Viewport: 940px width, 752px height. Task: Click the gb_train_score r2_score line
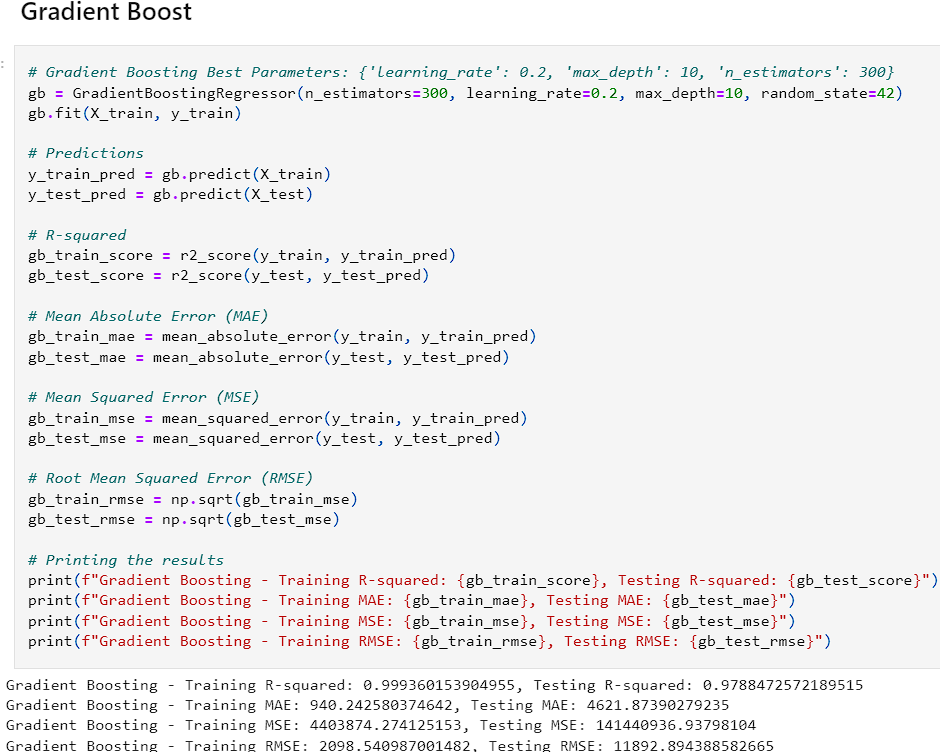(x=242, y=255)
